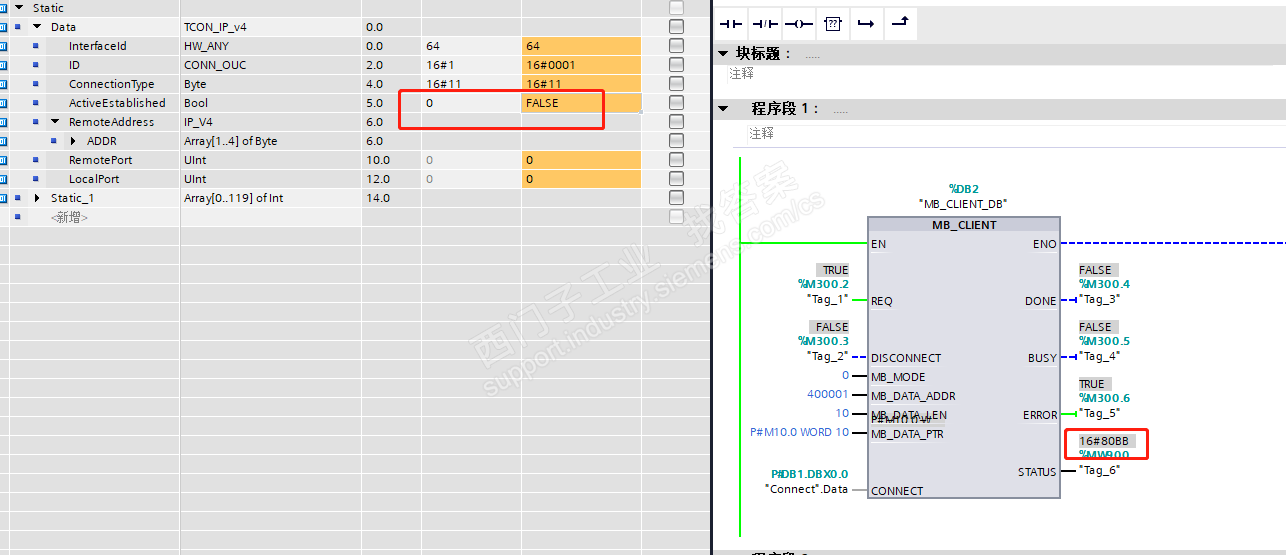Click the "Tag_2" DISCONNECT operand
Screen dimensions: 1286x555
[827, 356]
